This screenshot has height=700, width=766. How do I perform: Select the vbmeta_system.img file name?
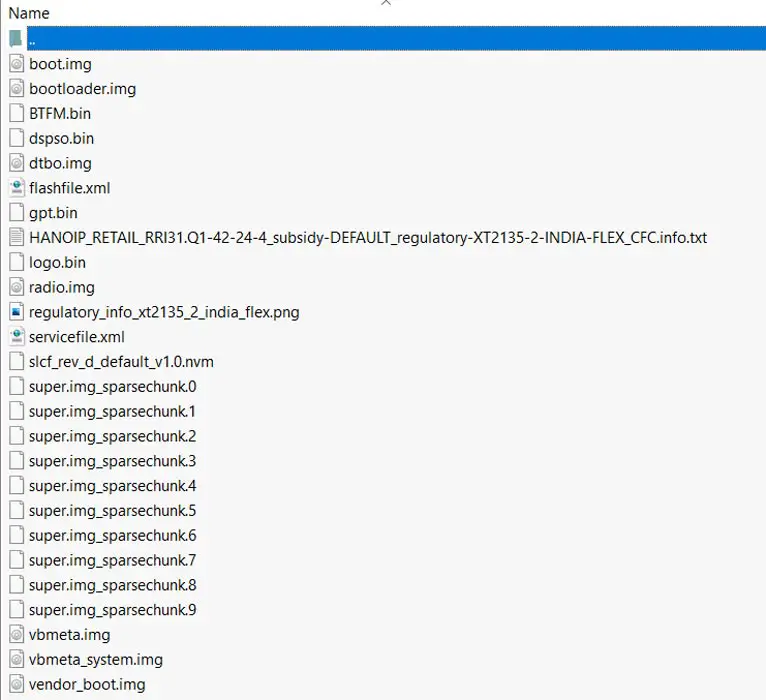tap(96, 660)
